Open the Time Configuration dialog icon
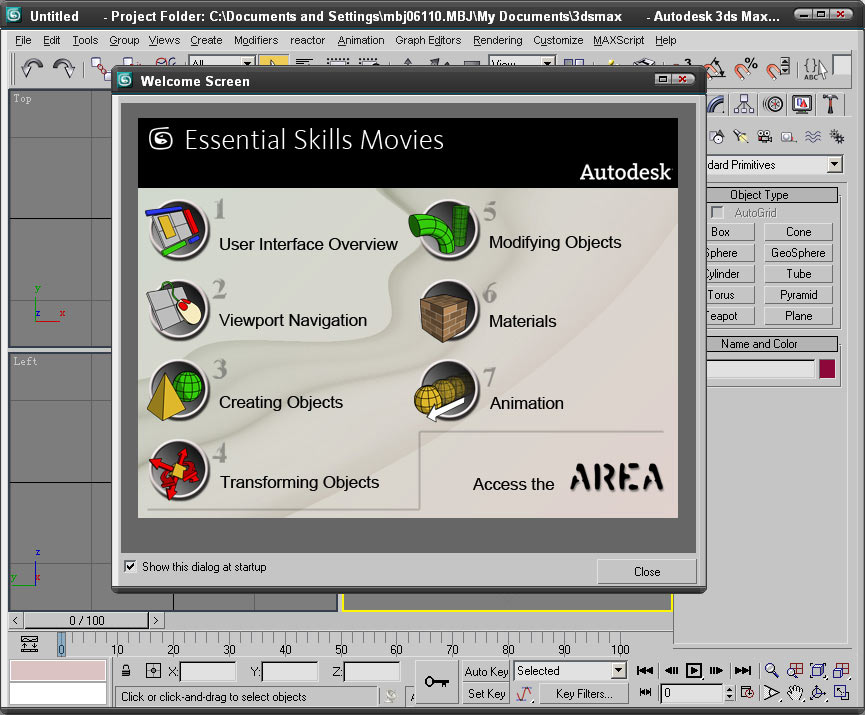The height and width of the screenshot is (715, 865). (x=747, y=693)
